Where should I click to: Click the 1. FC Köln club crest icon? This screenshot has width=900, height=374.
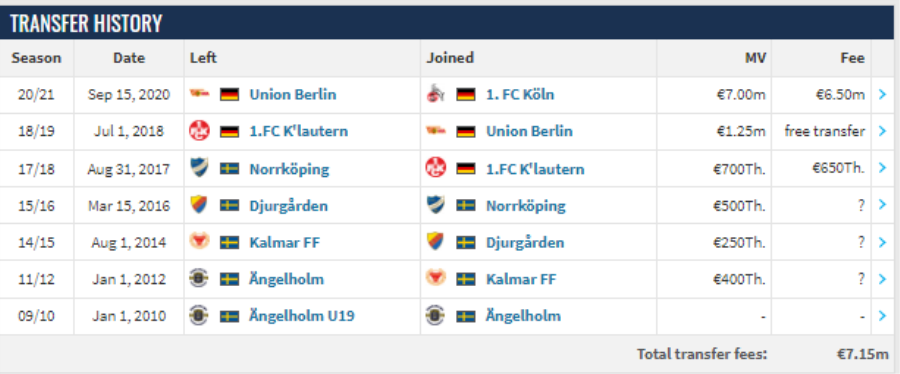coord(436,95)
